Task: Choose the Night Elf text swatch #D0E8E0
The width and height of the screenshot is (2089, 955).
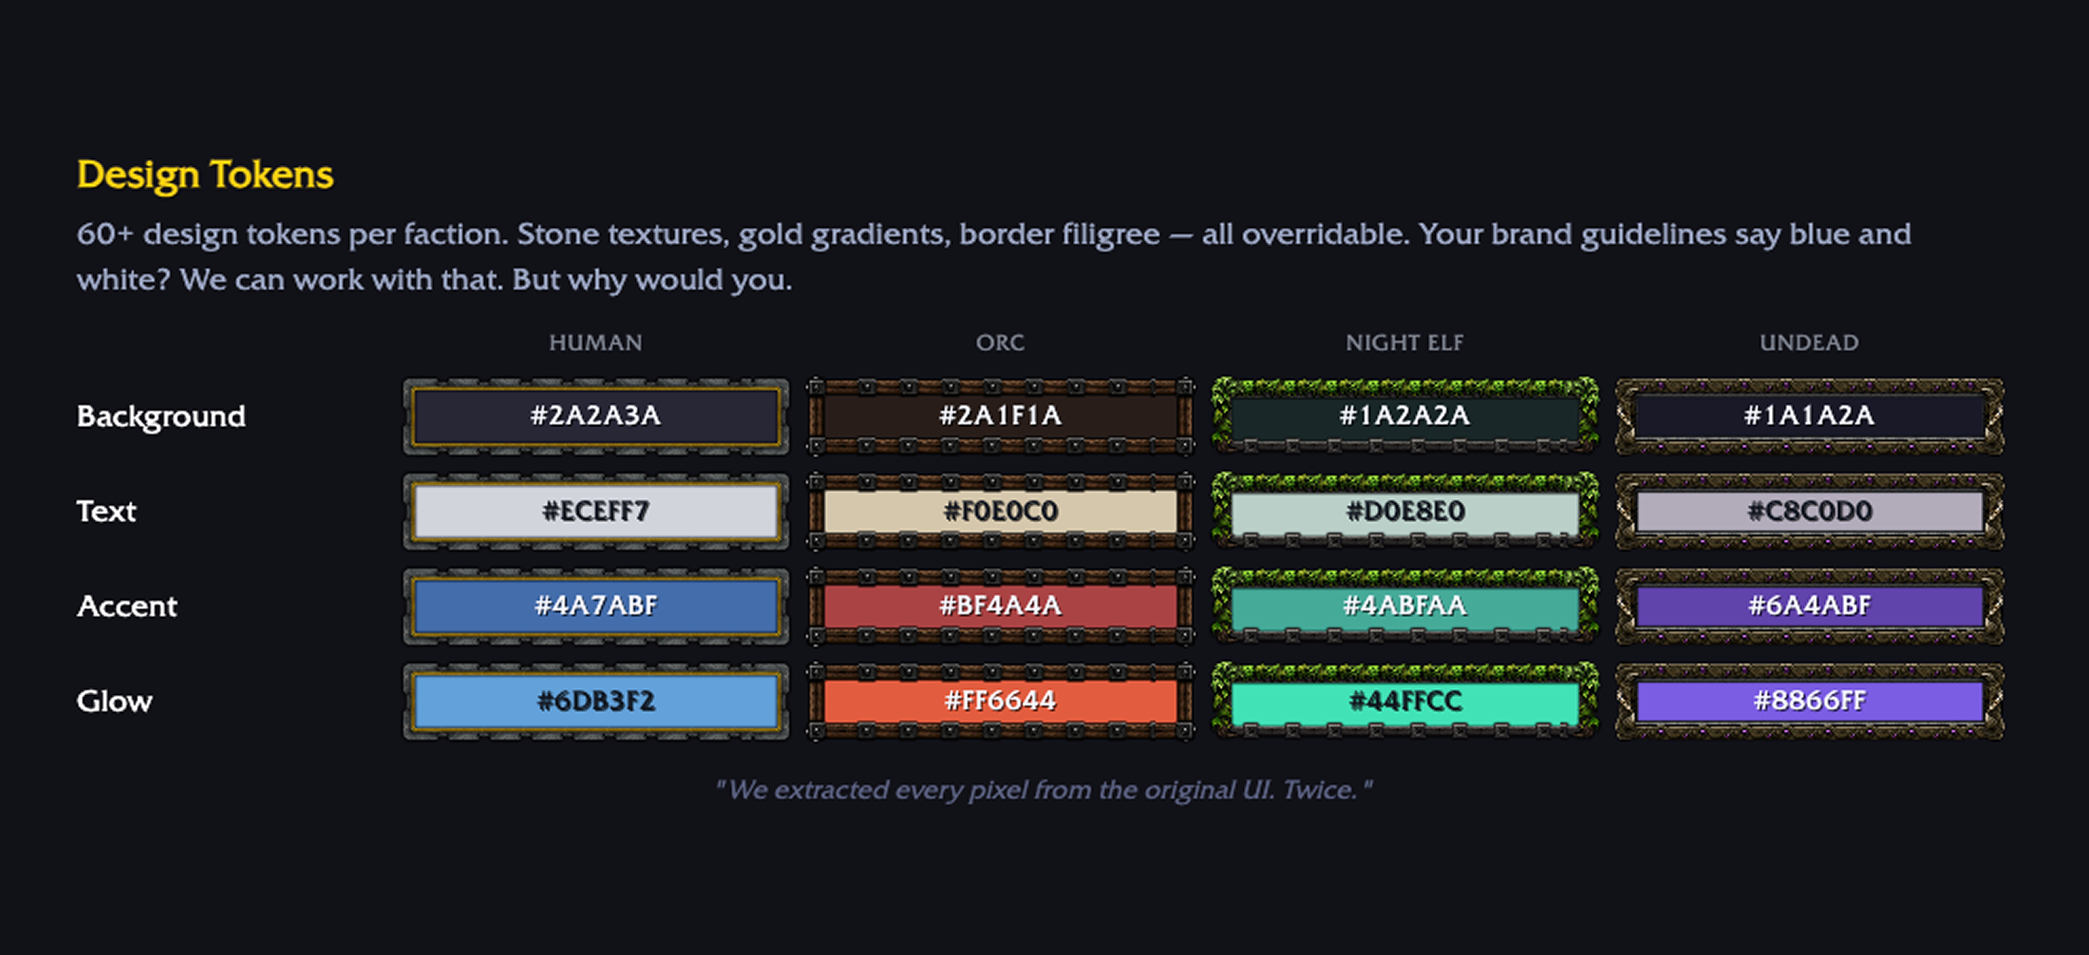Action: tap(1404, 511)
